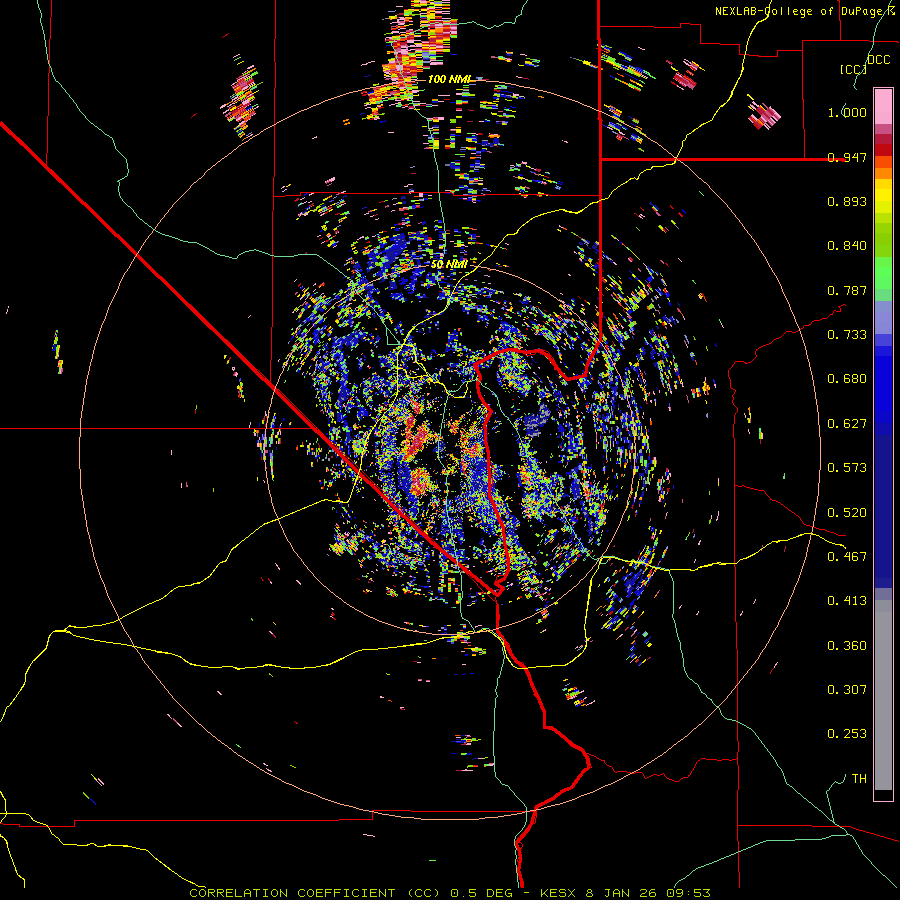
Task: Click the 0.733 value on the color scale
Action: (x=847, y=335)
